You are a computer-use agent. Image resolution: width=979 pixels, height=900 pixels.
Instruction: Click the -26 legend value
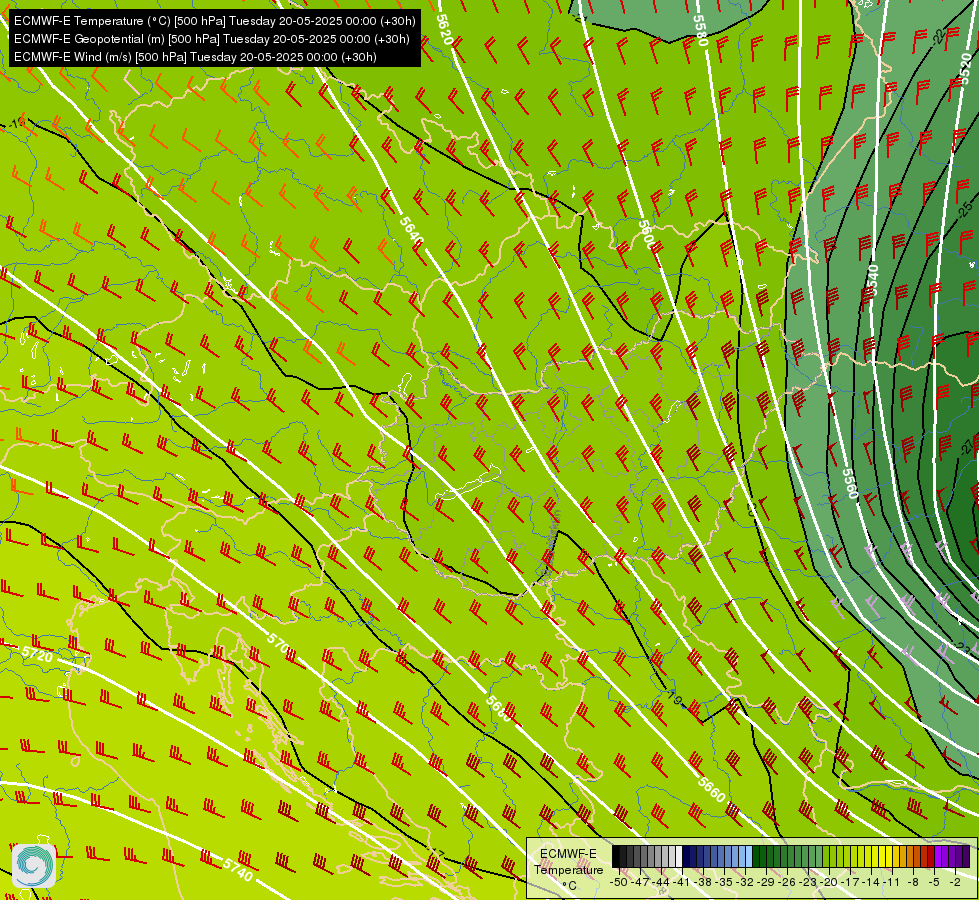(x=789, y=882)
